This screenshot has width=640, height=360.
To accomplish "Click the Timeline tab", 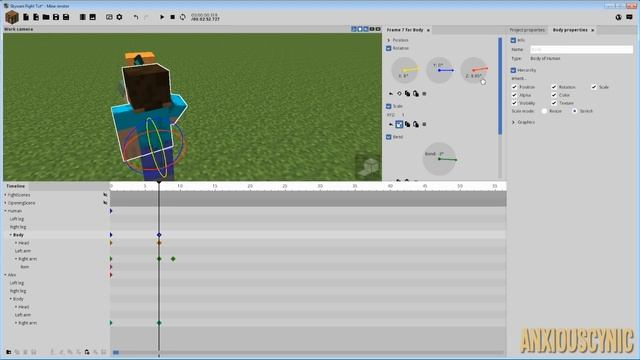I will 16,186.
